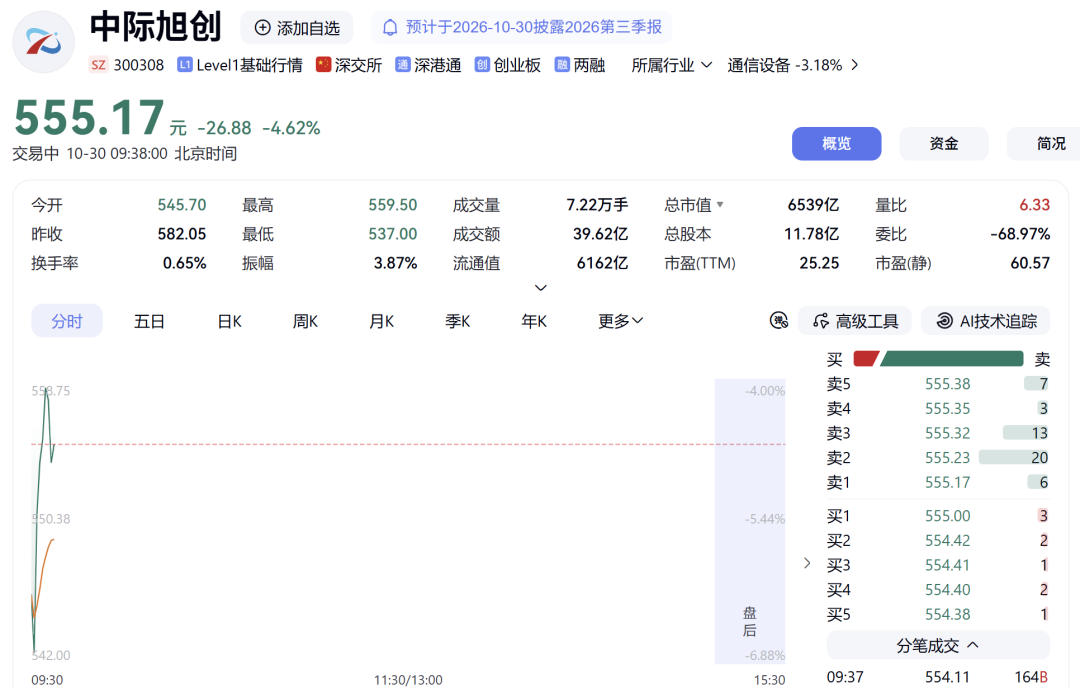Select the 年K chart tab
This screenshot has width=1080, height=688.
tap(534, 321)
